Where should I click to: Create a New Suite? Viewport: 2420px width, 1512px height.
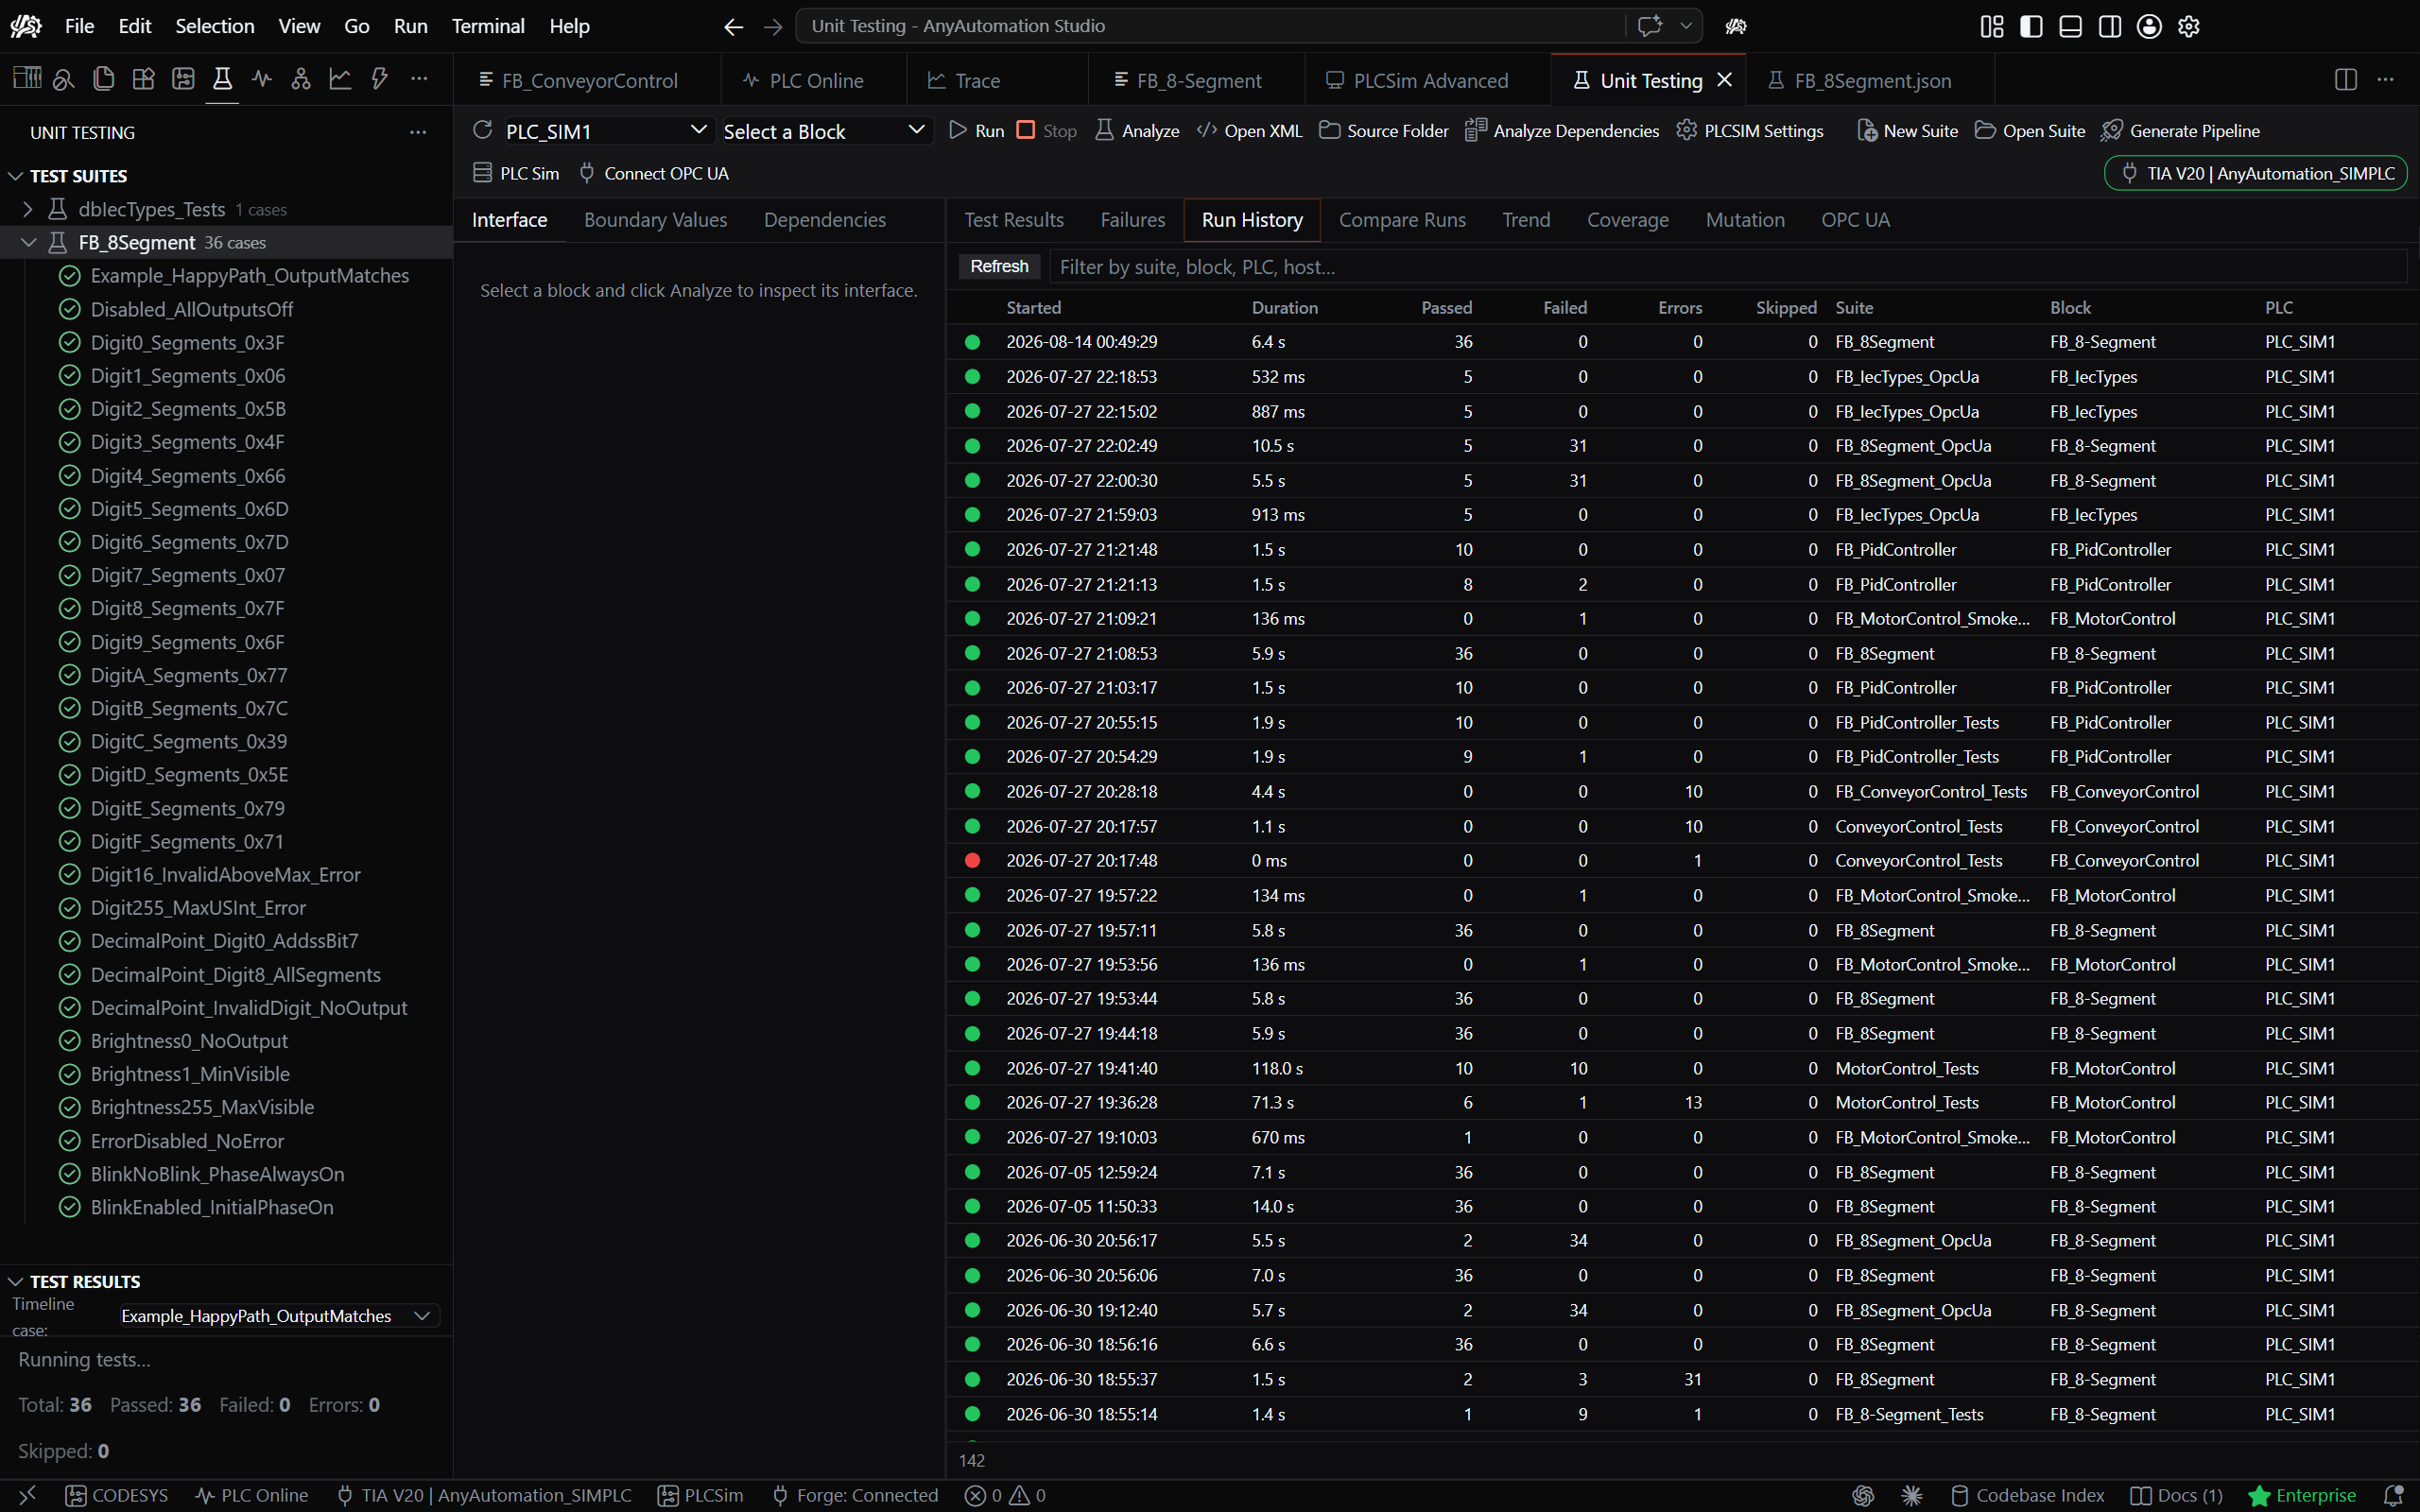pyautogui.click(x=1907, y=131)
